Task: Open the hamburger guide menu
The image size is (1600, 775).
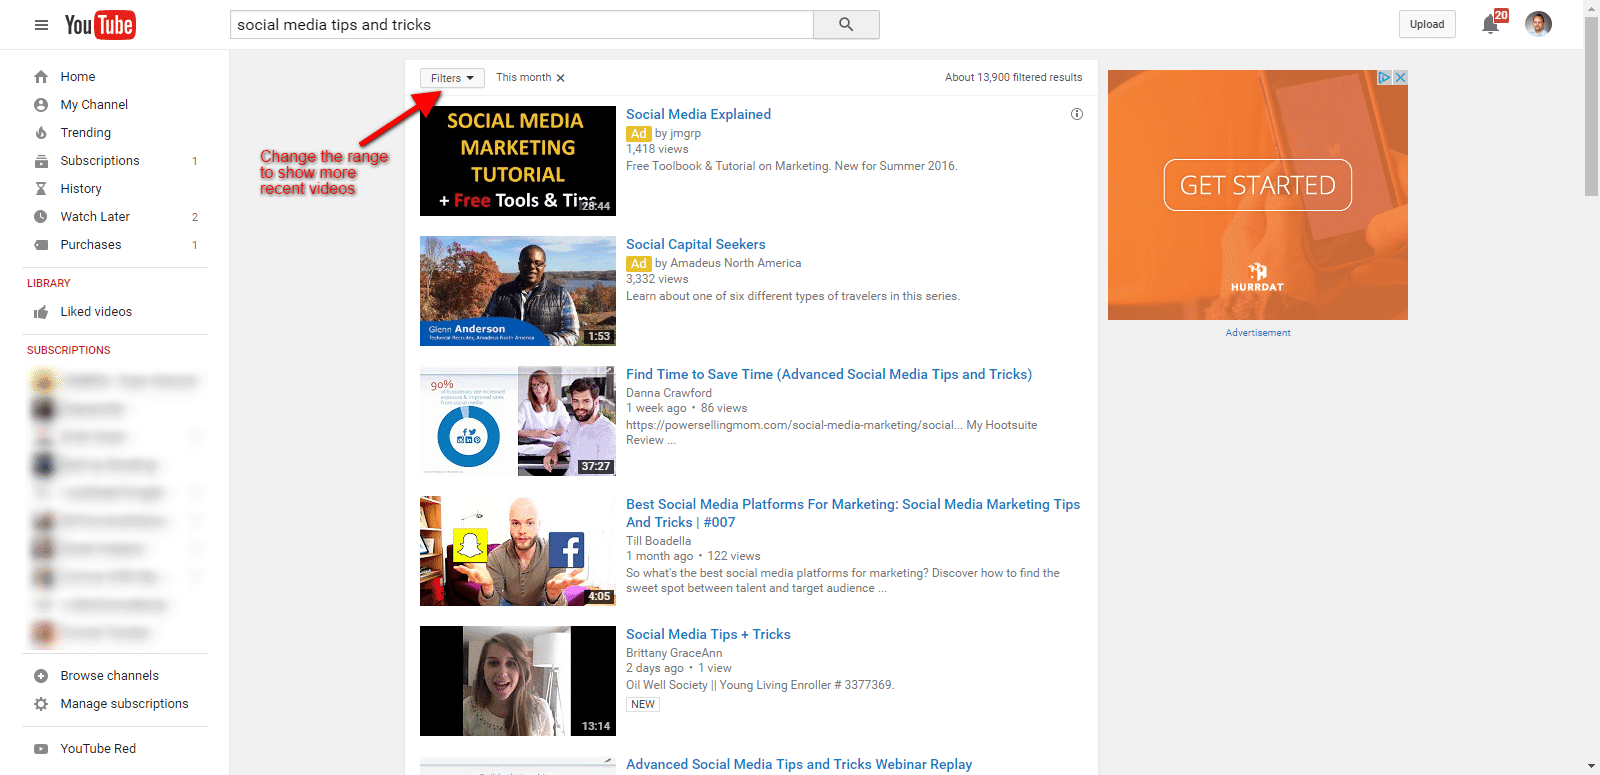Action: click(x=41, y=25)
